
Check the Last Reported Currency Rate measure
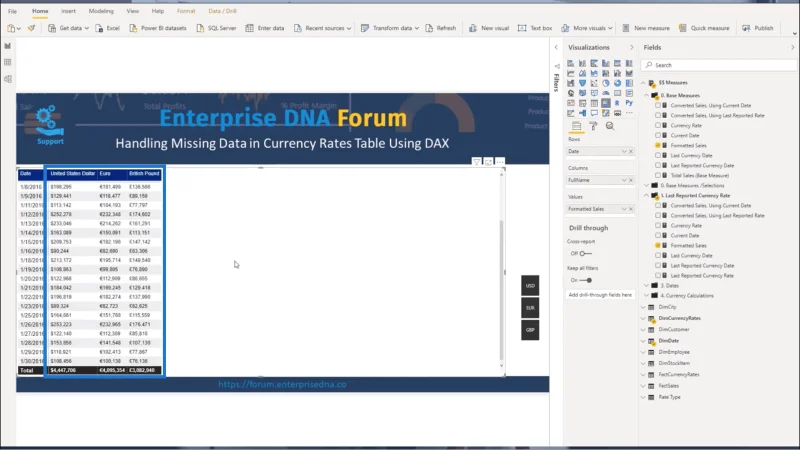[x=658, y=276]
